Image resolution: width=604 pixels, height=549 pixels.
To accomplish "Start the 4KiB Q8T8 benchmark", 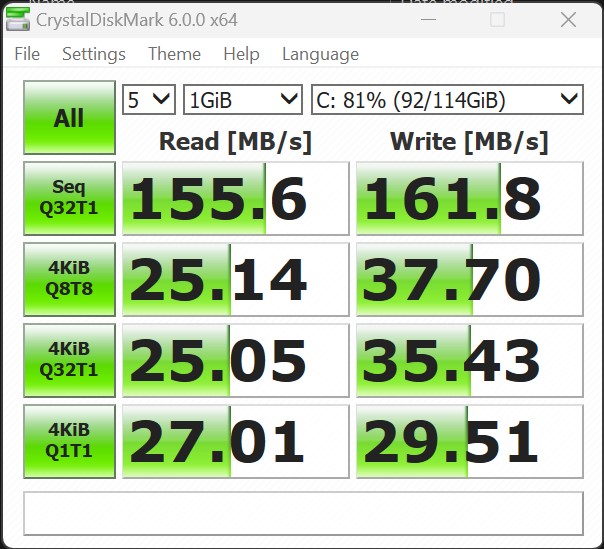I will click(69, 279).
